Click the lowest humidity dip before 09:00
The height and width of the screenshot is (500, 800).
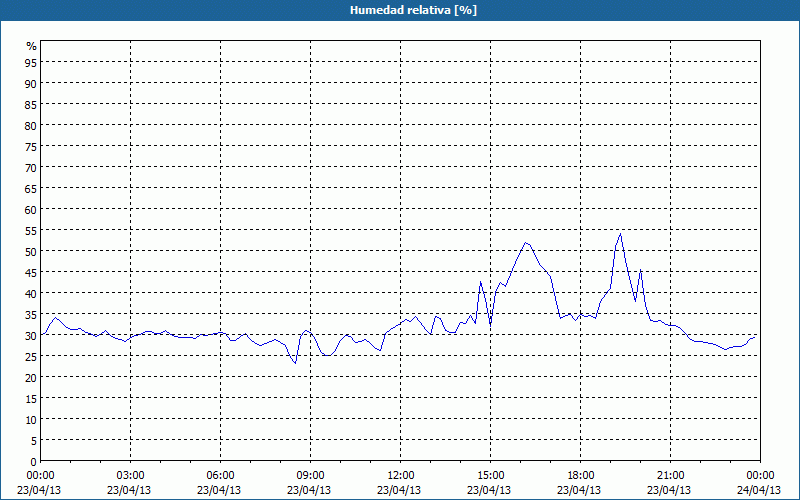(295, 363)
